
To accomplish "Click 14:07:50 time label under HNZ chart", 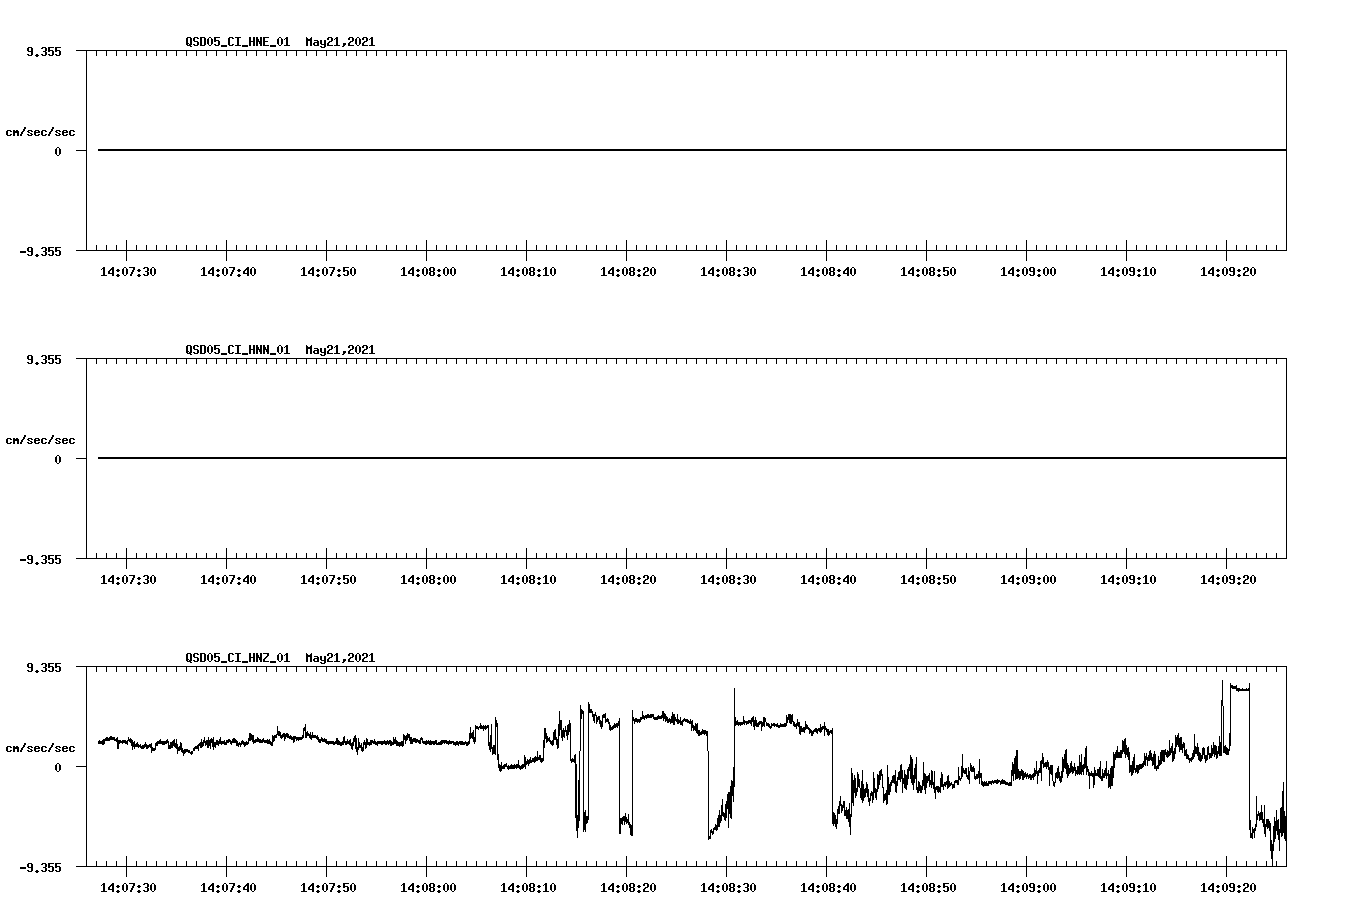I will [x=328, y=887].
